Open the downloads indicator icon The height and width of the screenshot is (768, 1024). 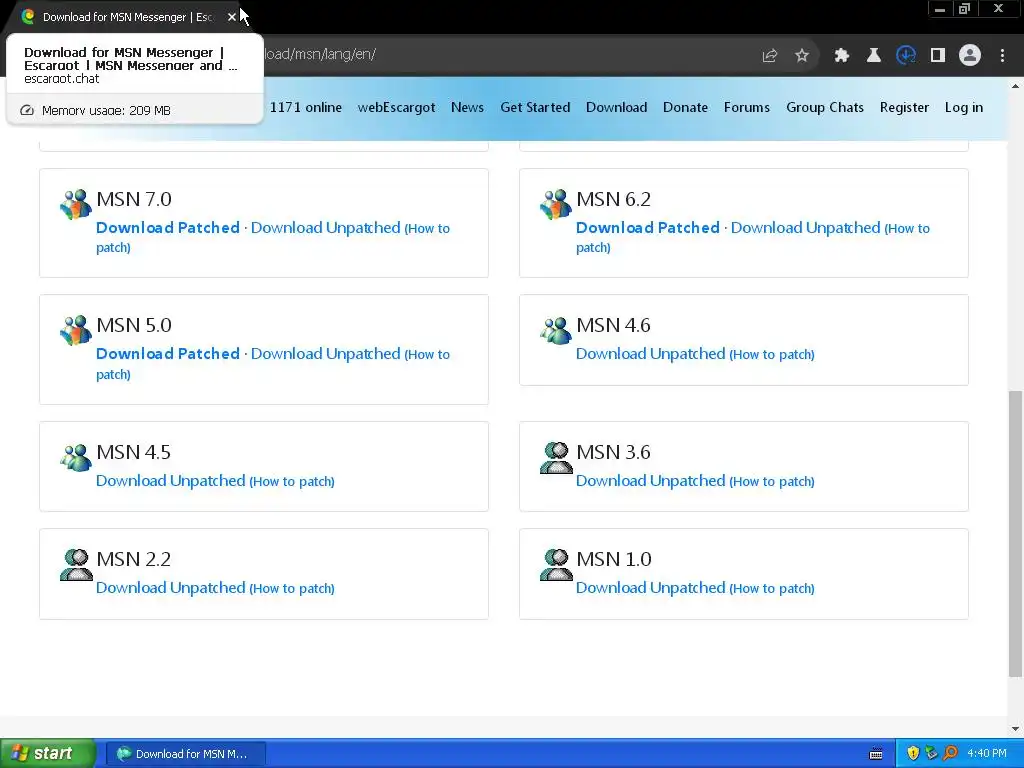906,56
